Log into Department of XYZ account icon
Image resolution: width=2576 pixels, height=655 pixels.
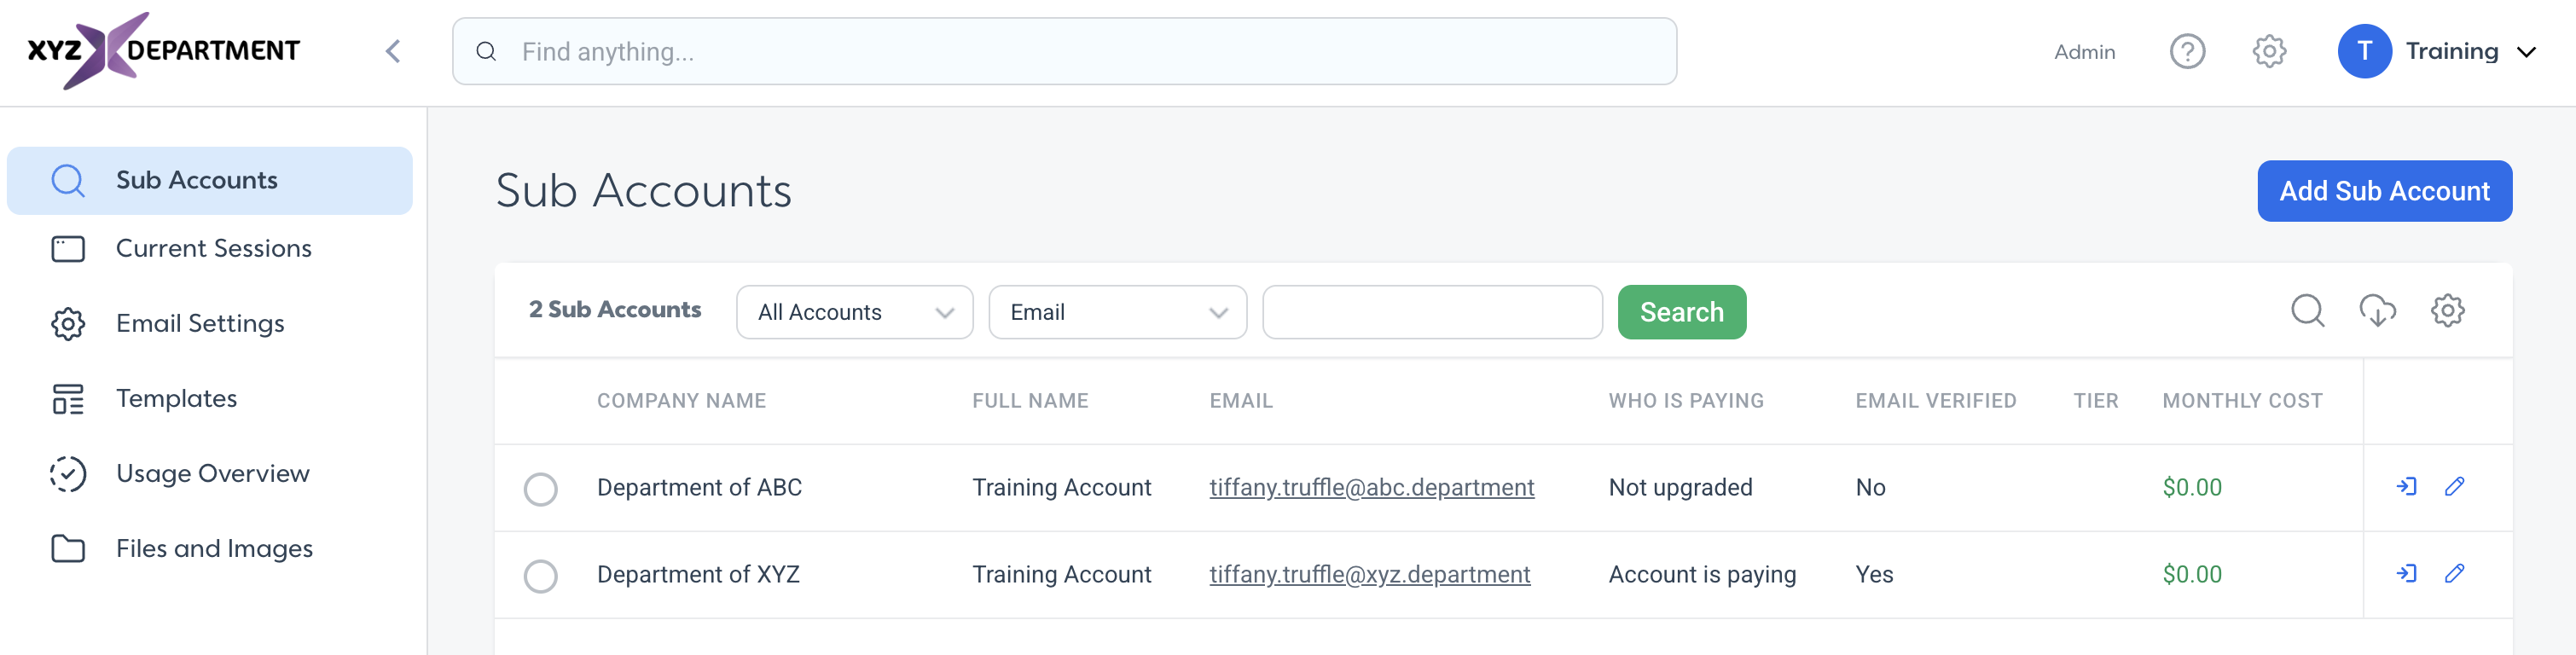[2406, 574]
